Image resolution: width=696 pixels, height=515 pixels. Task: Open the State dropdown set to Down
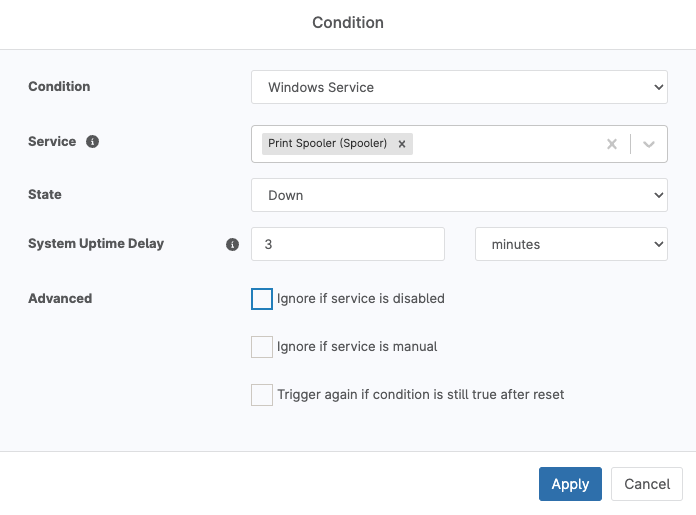(x=459, y=195)
